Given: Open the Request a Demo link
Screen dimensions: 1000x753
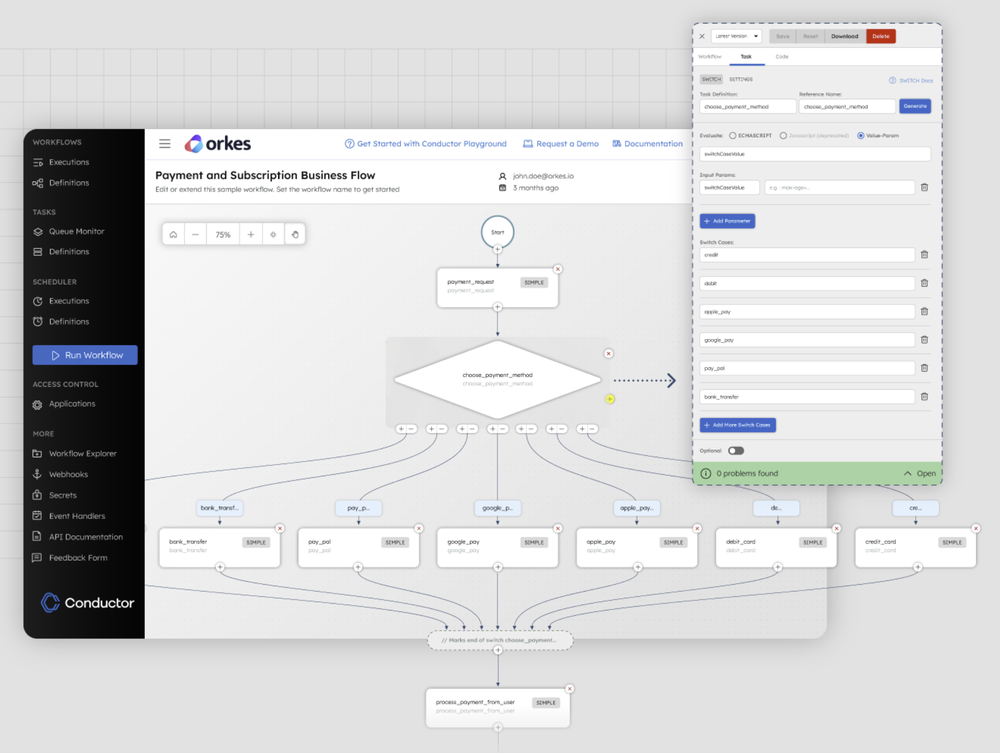Looking at the screenshot, I should point(561,144).
